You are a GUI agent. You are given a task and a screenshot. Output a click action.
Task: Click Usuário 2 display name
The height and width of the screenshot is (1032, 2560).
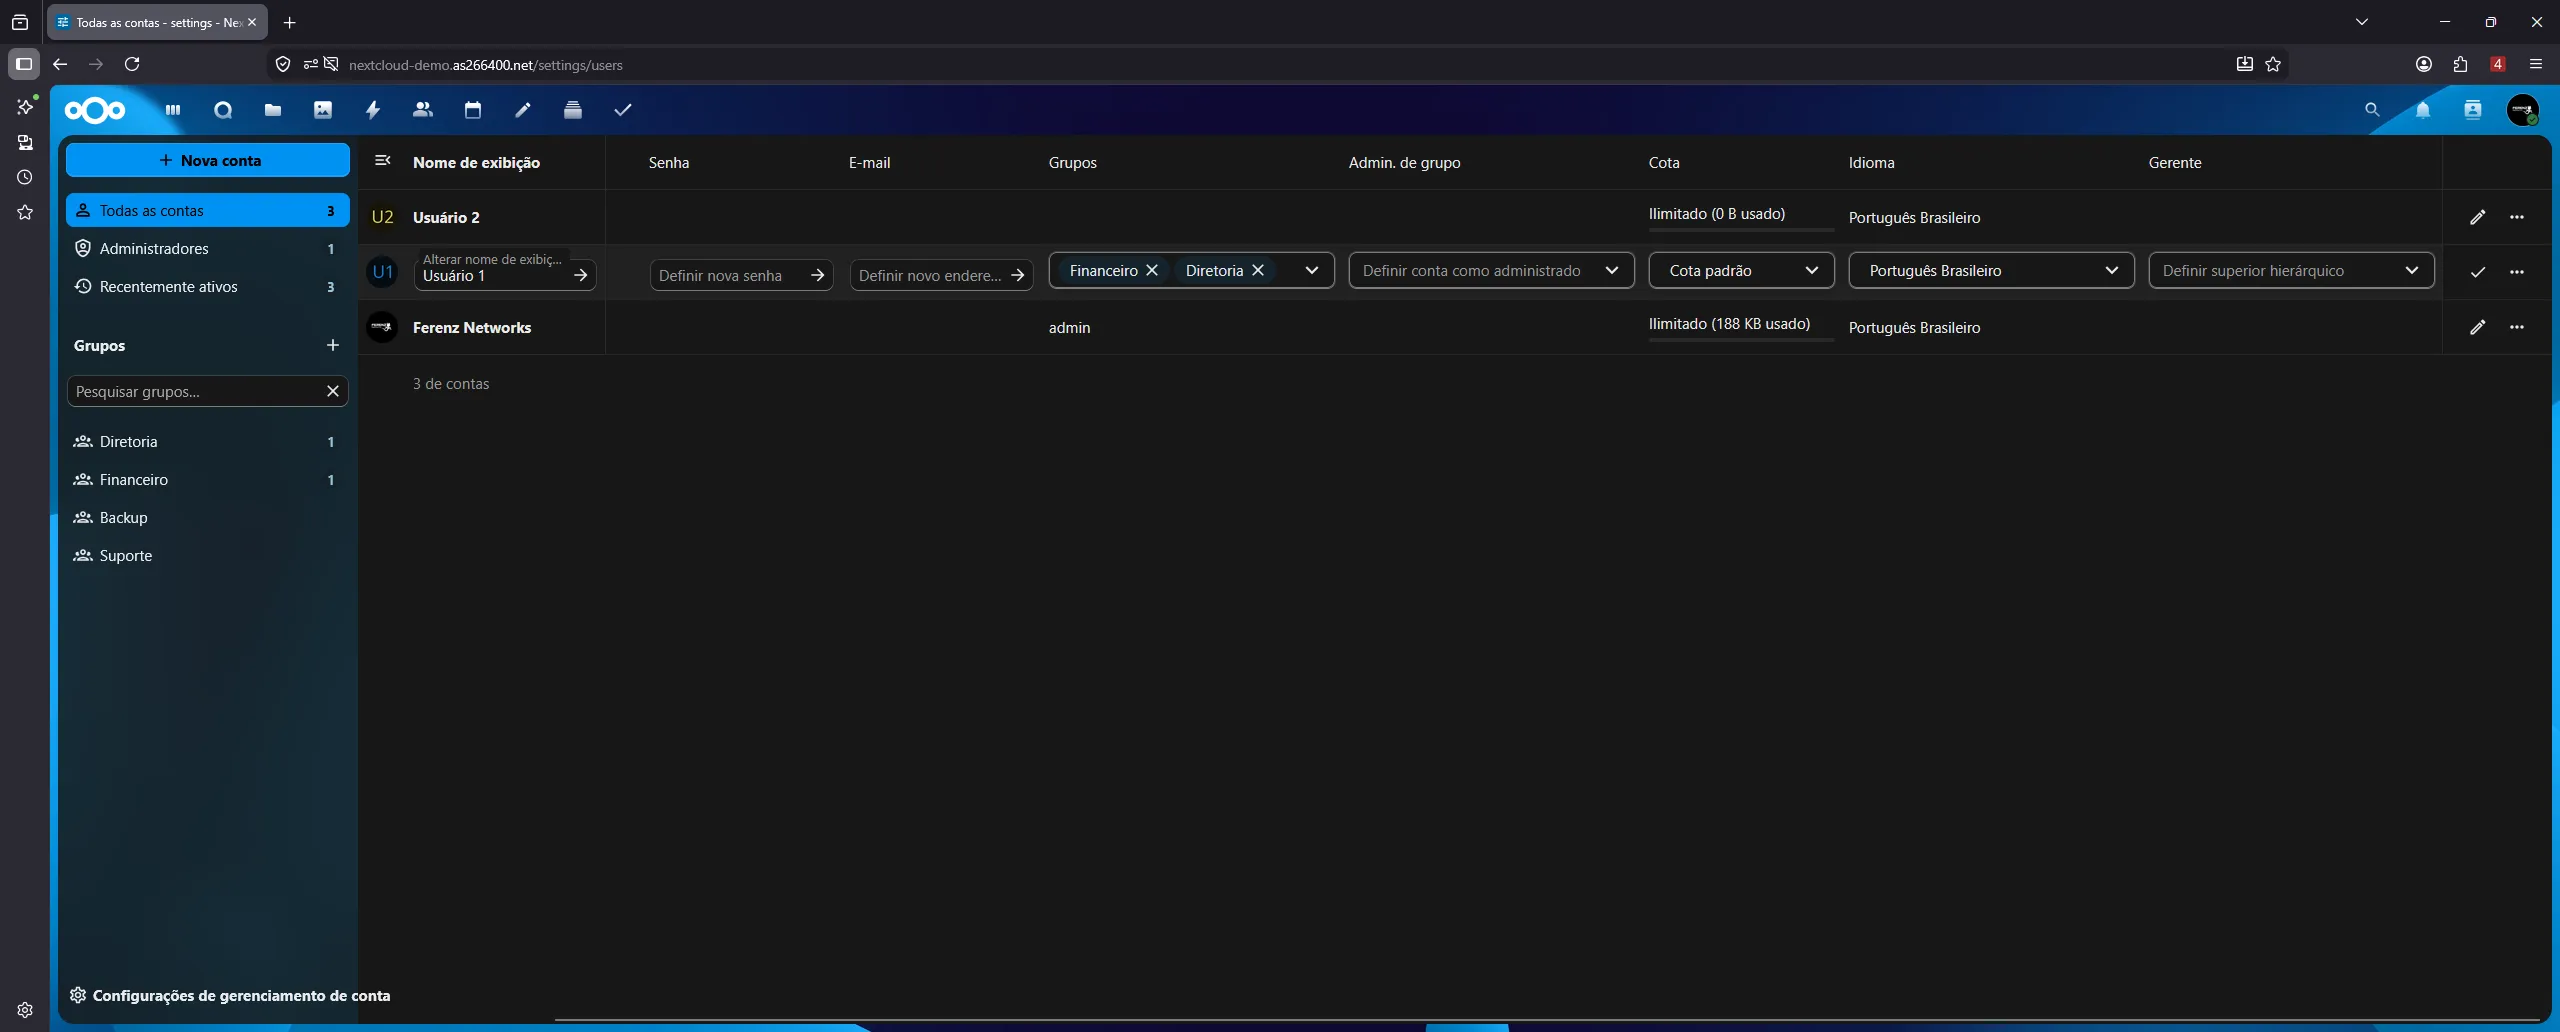coord(446,217)
